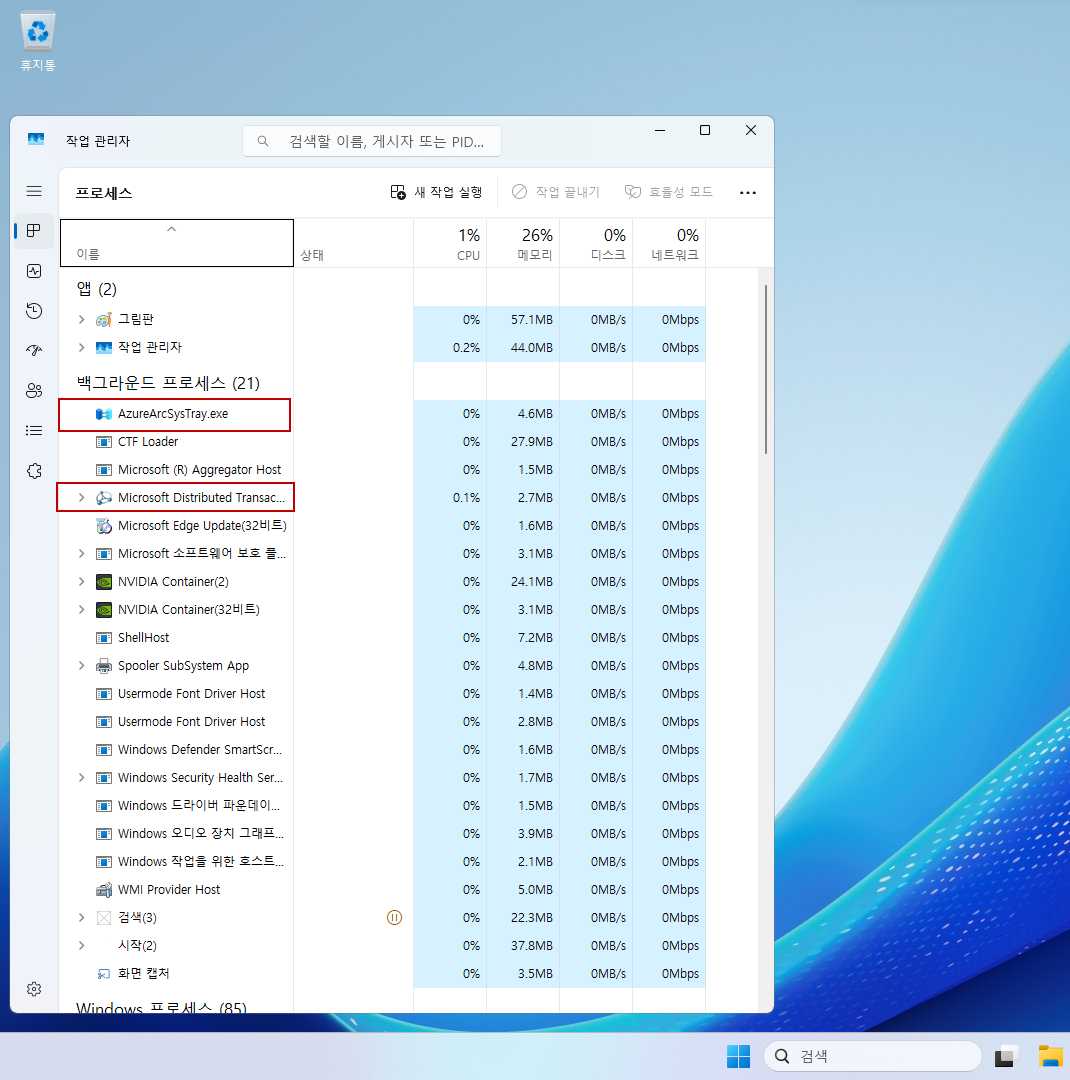Click the 27.9MB memory value of CTF Loader
The height and width of the screenshot is (1080, 1070).
tap(531, 442)
